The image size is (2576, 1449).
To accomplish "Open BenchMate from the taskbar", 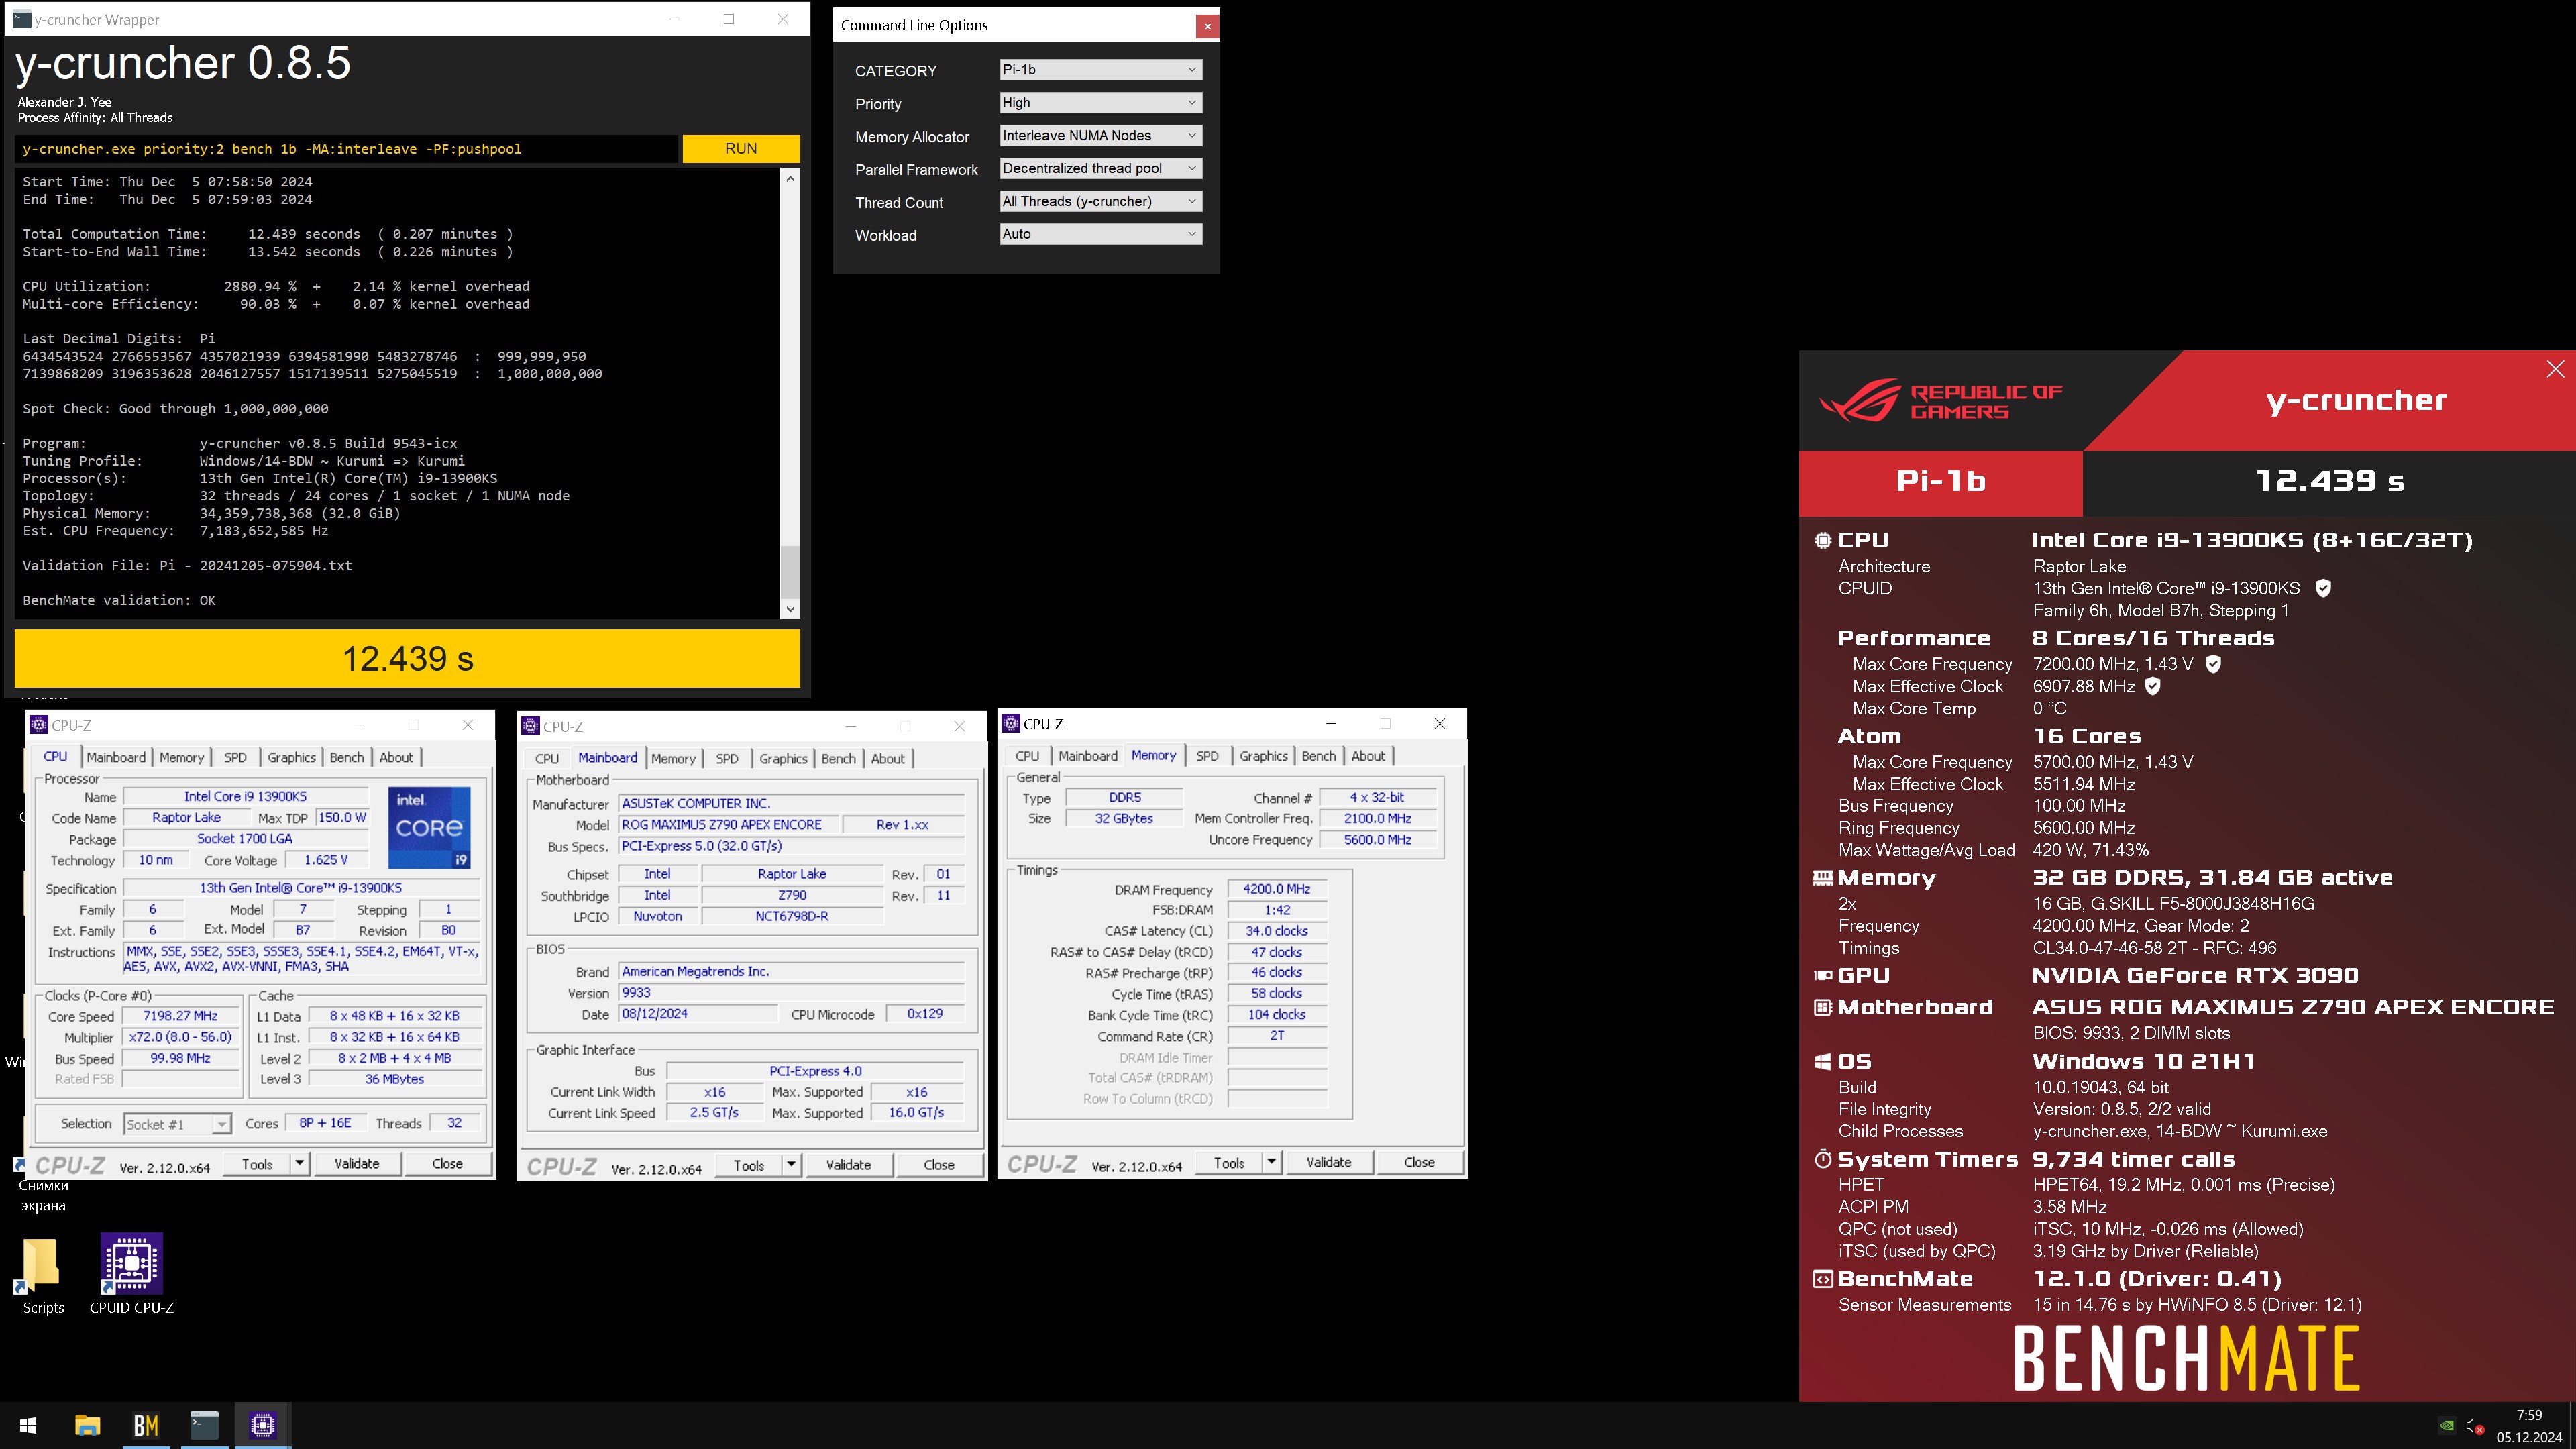I will (146, 1425).
